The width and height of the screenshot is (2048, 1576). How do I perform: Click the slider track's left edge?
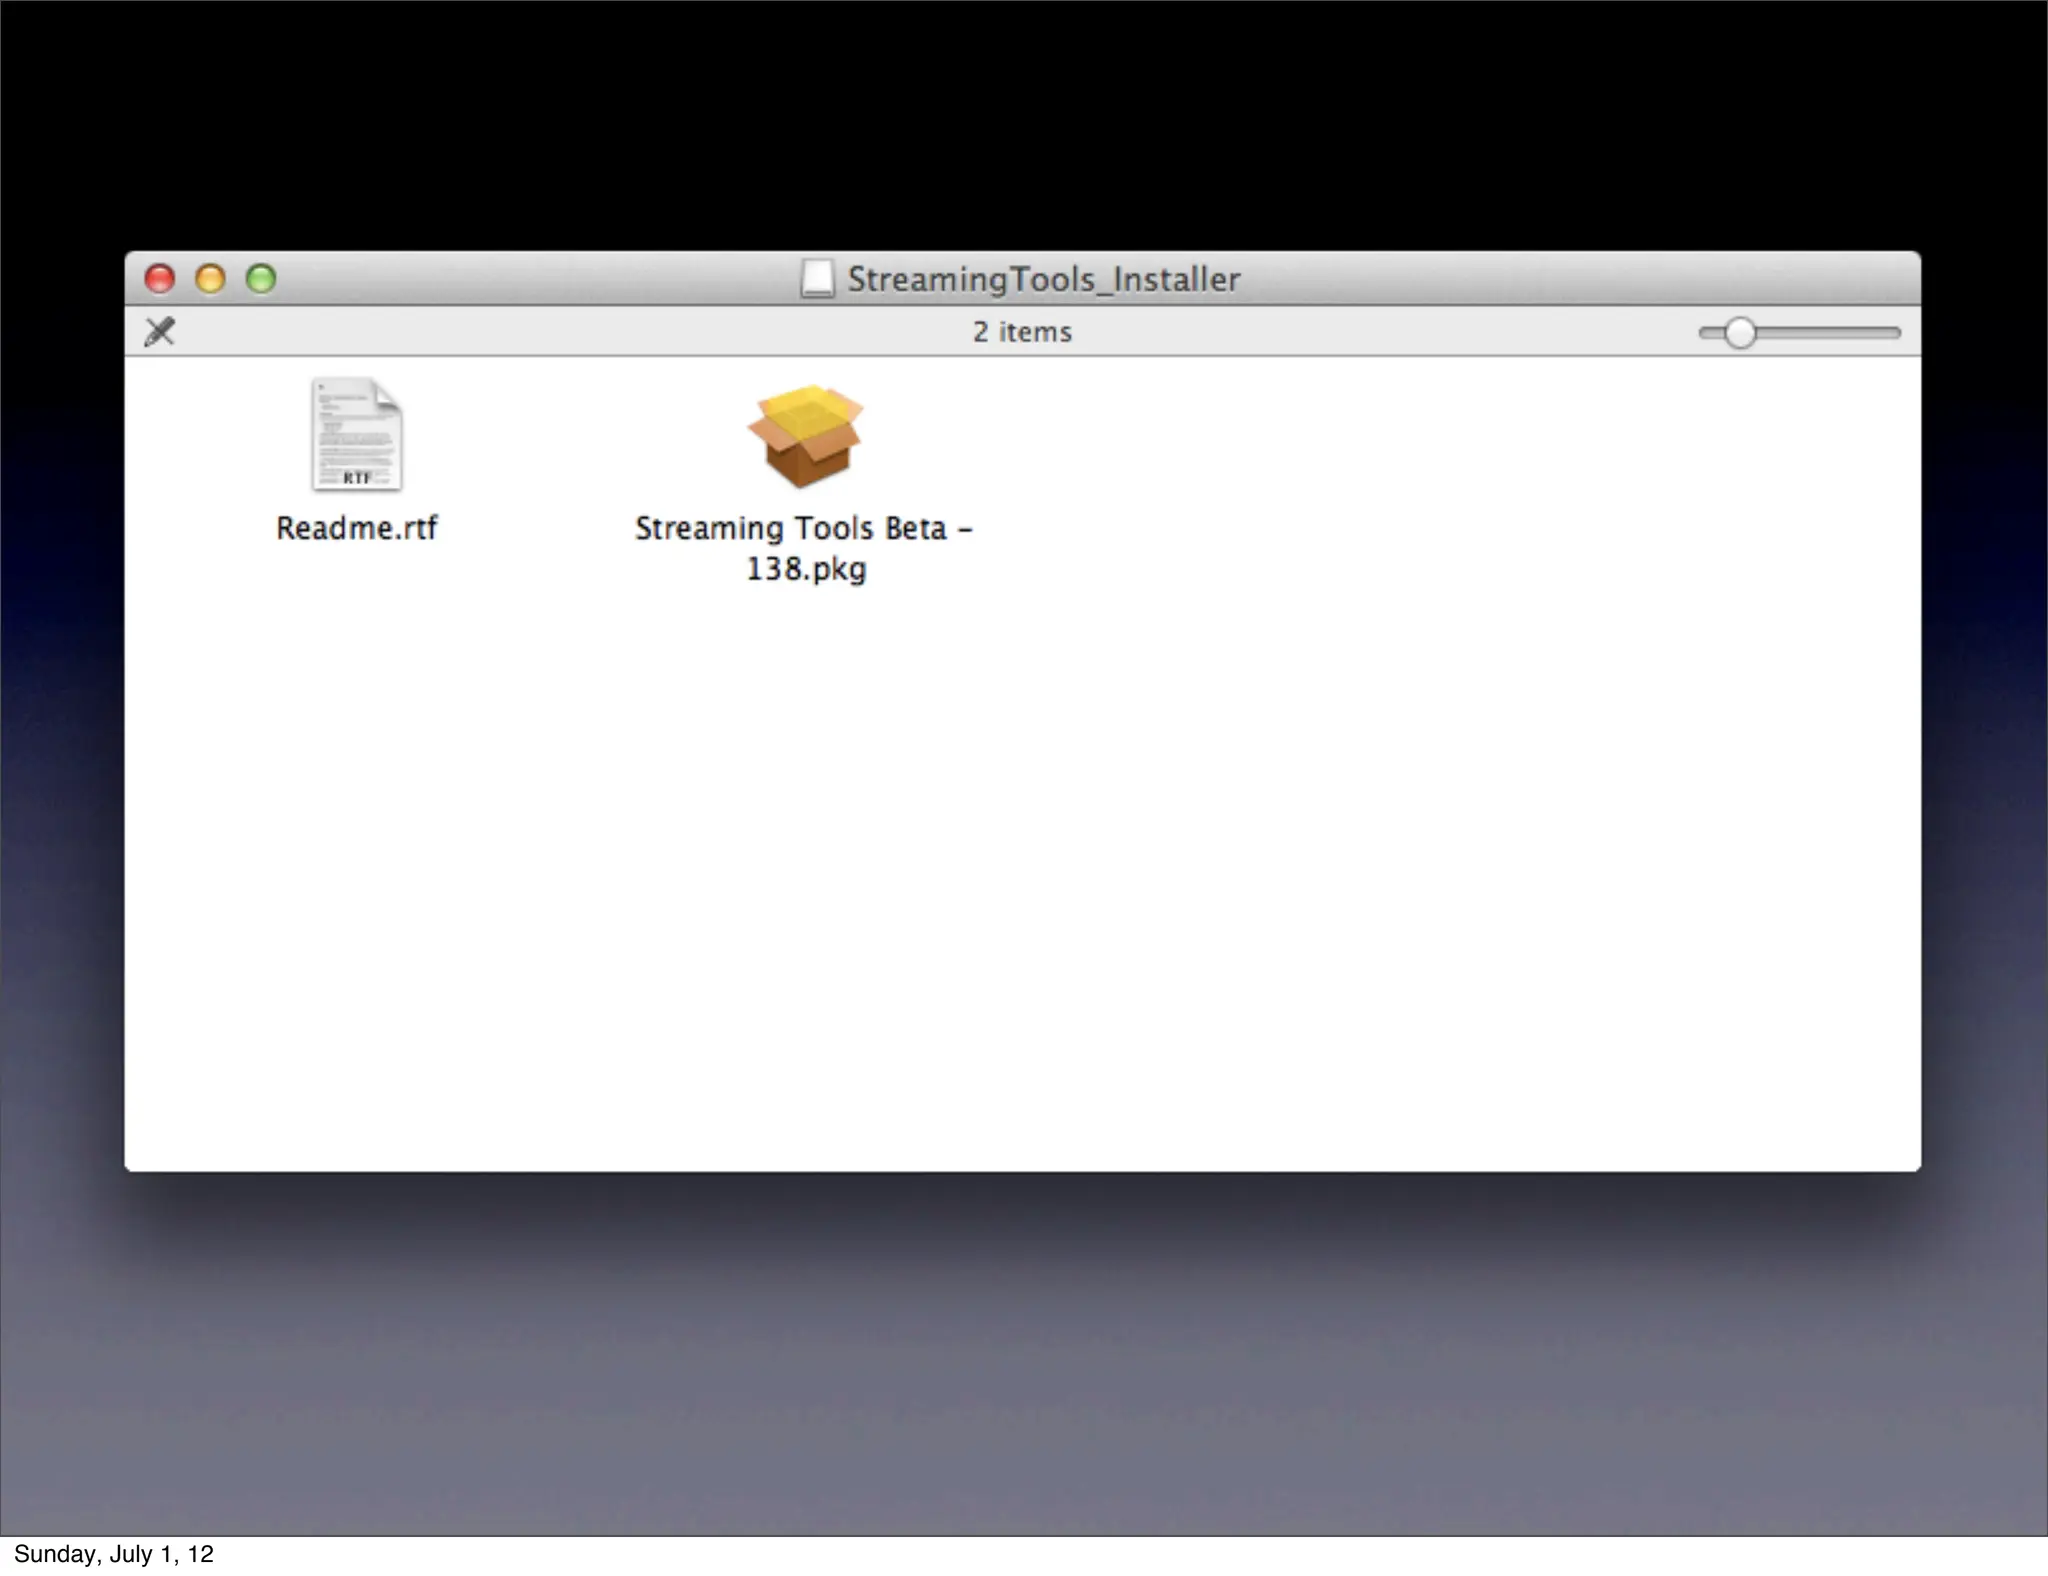(x=1705, y=333)
